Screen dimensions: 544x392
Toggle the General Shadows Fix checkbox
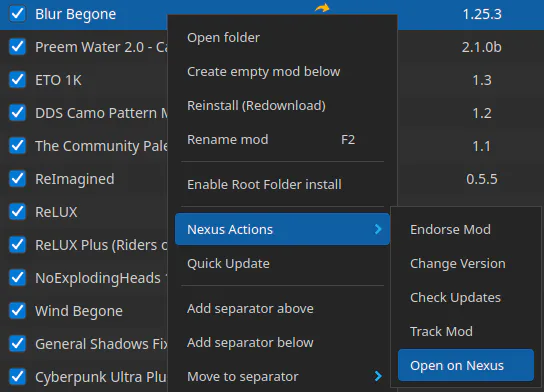(17, 344)
